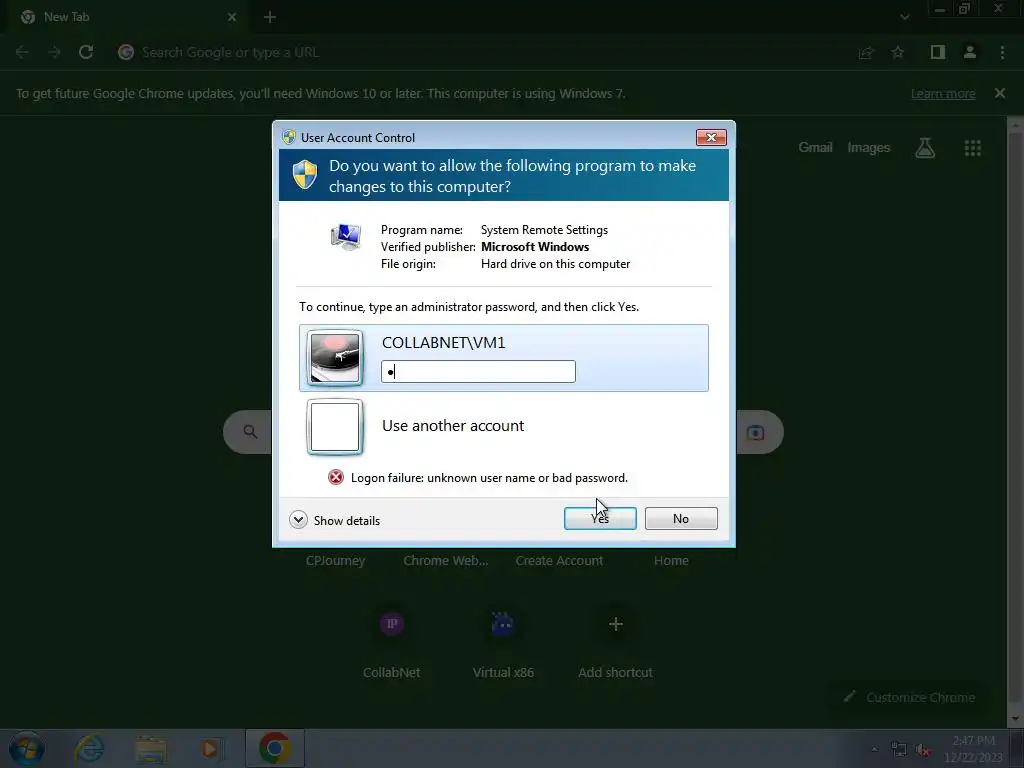The height and width of the screenshot is (768, 1024).
Task: Open Home shortcut
Action: (671, 560)
